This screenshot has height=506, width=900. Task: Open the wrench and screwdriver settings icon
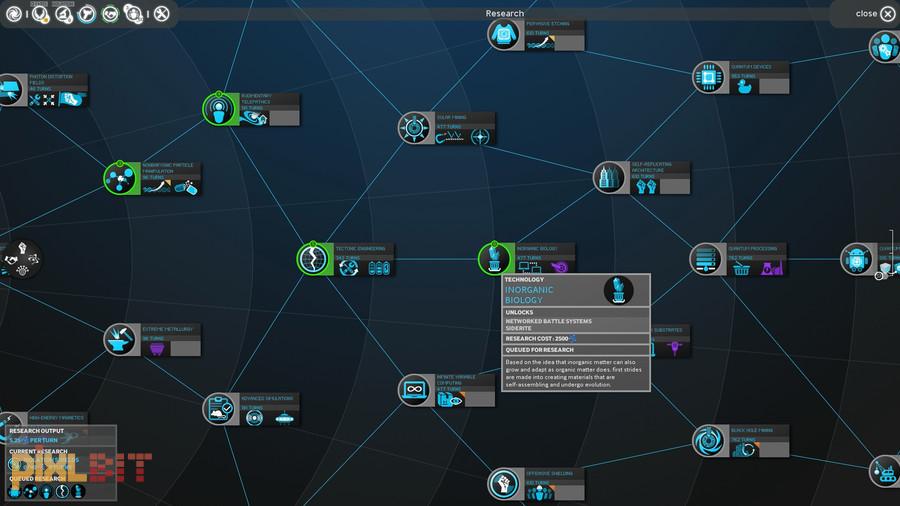point(161,14)
